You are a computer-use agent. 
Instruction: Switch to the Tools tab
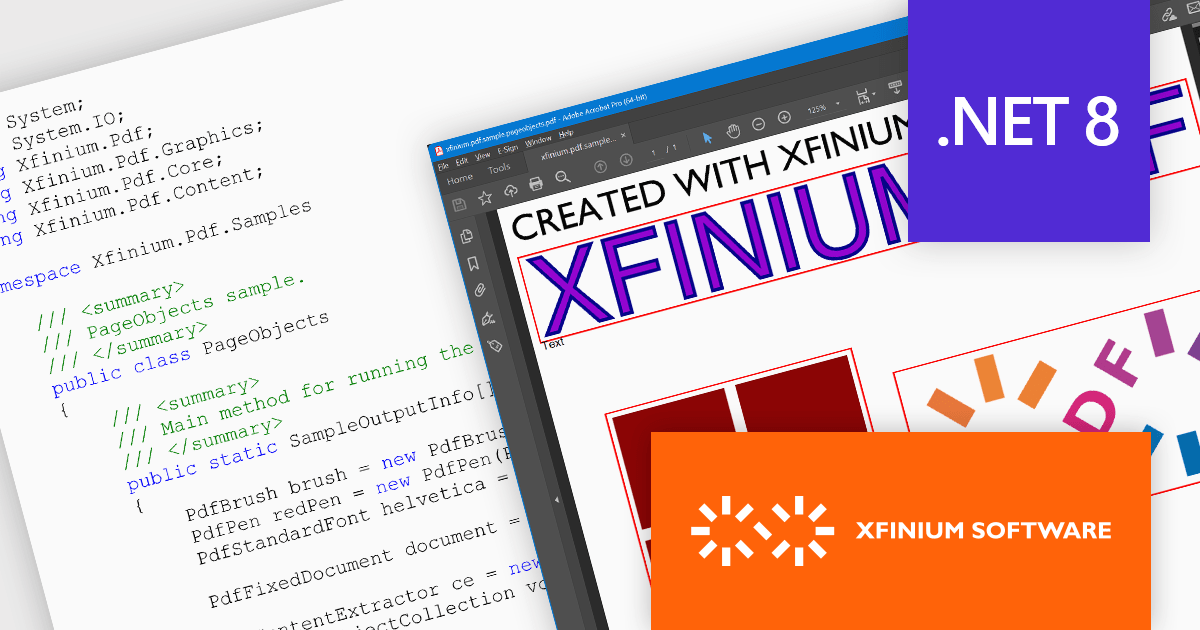[500, 168]
